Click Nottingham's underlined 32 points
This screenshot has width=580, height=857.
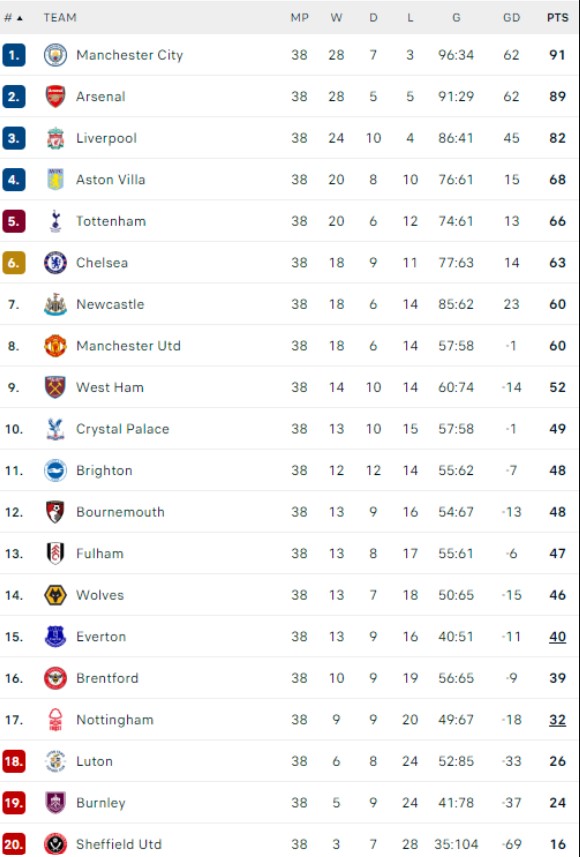(x=558, y=720)
